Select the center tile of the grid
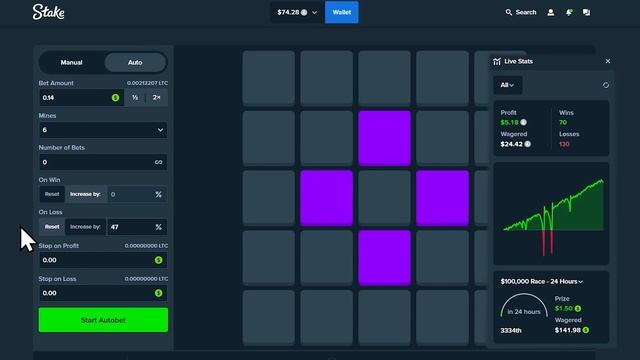Screen dimensions: 640x360 click(384, 198)
